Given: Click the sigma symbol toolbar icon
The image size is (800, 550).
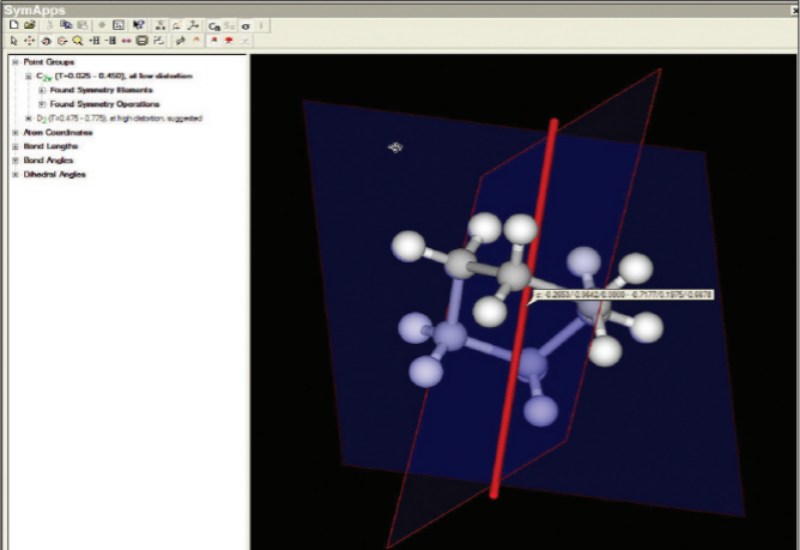Looking at the screenshot, I should pos(245,25).
